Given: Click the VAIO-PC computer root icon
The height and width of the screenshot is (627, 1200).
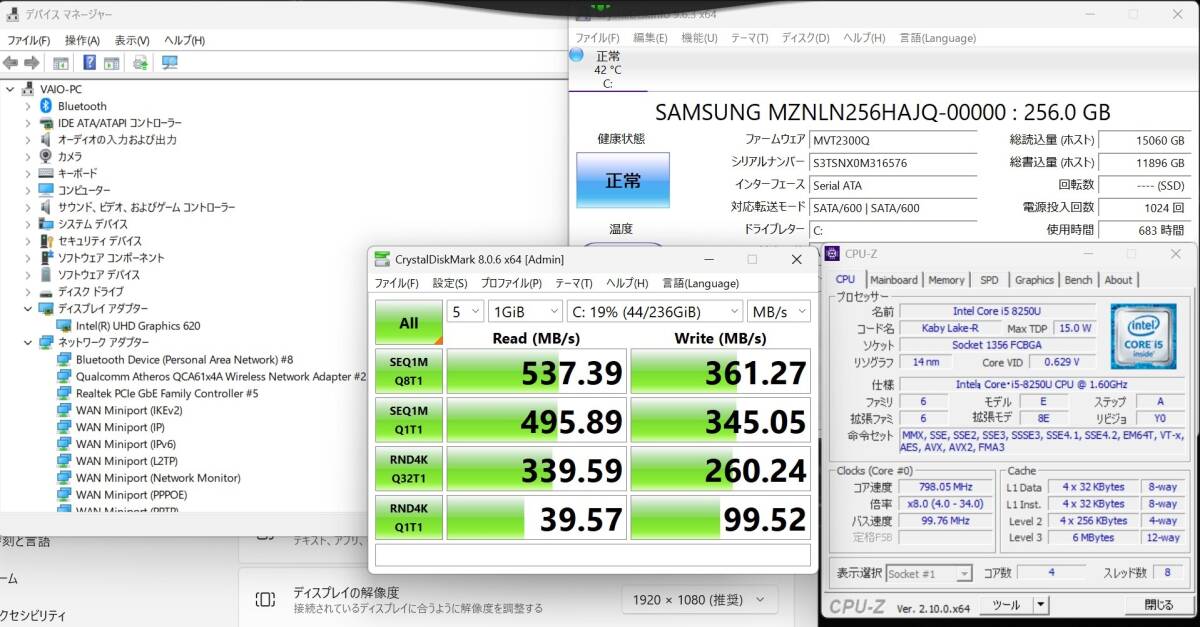Looking at the screenshot, I should click(x=29, y=89).
